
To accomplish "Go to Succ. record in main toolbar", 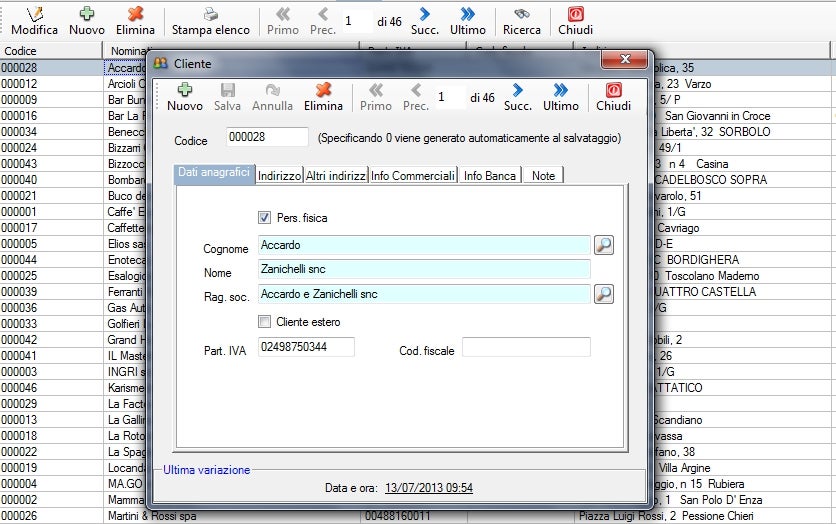I will coord(425,21).
